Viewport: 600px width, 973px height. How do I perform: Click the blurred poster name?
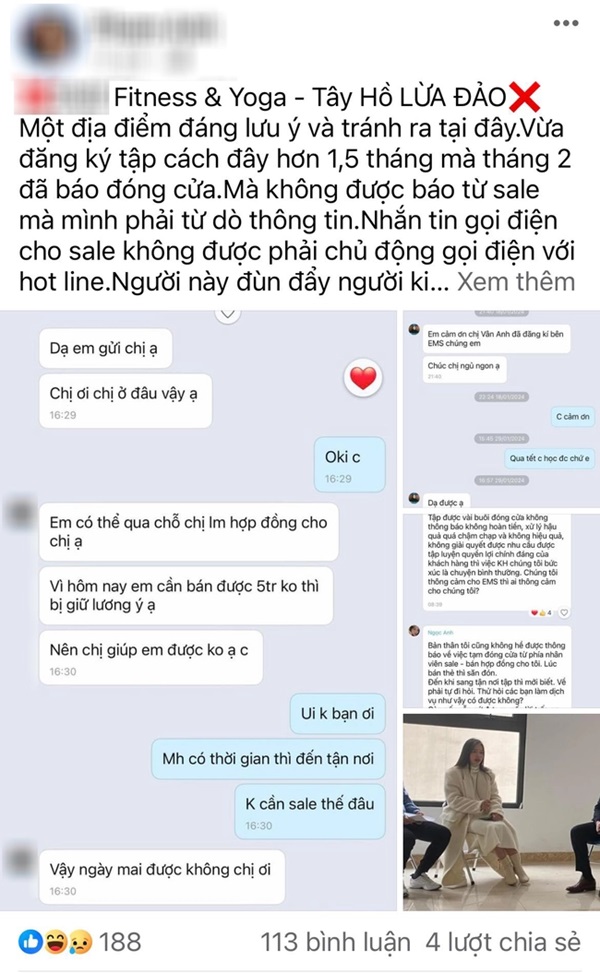157,29
